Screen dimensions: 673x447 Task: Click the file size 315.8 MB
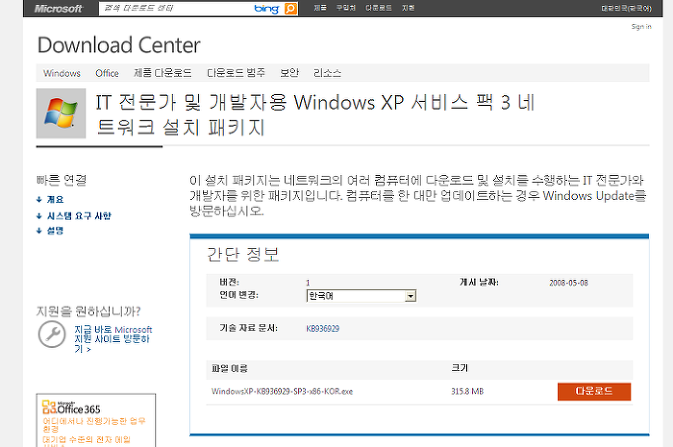pyautogui.click(x=467, y=392)
